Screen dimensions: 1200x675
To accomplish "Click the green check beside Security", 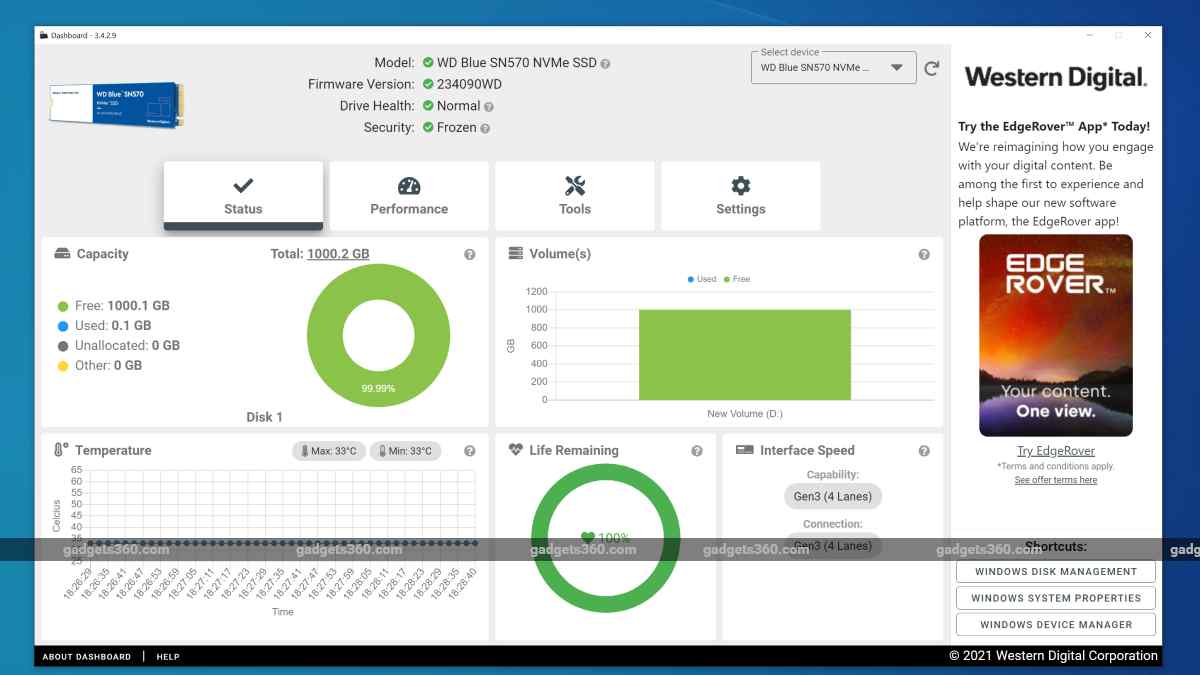I will pyautogui.click(x=428, y=127).
